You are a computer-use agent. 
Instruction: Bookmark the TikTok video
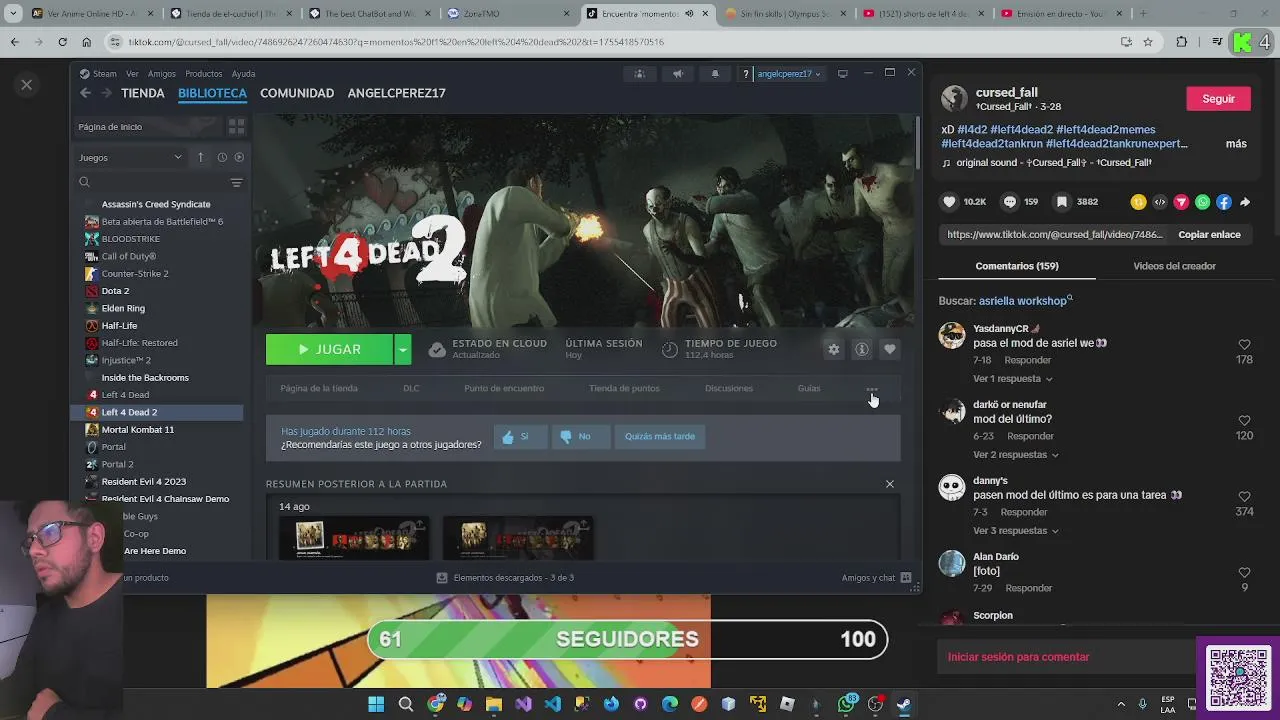click(x=1062, y=202)
